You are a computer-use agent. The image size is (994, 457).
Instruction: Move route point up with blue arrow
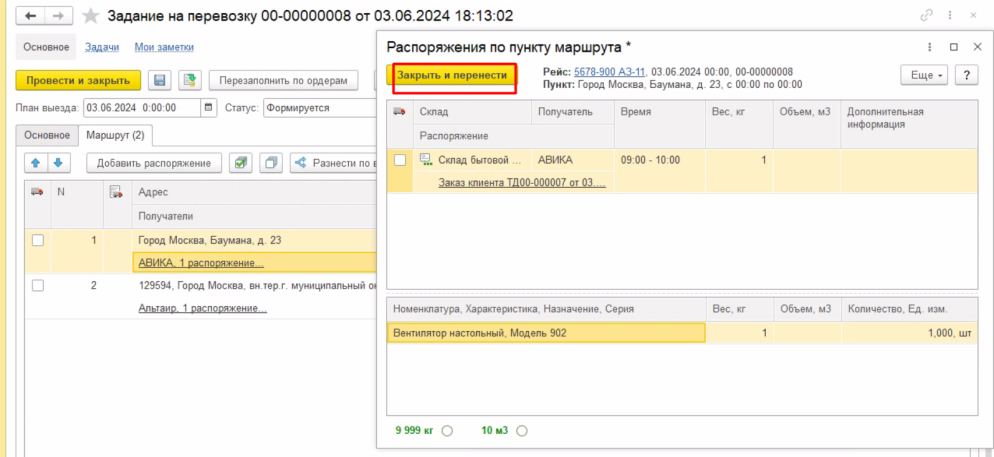[x=33, y=163]
